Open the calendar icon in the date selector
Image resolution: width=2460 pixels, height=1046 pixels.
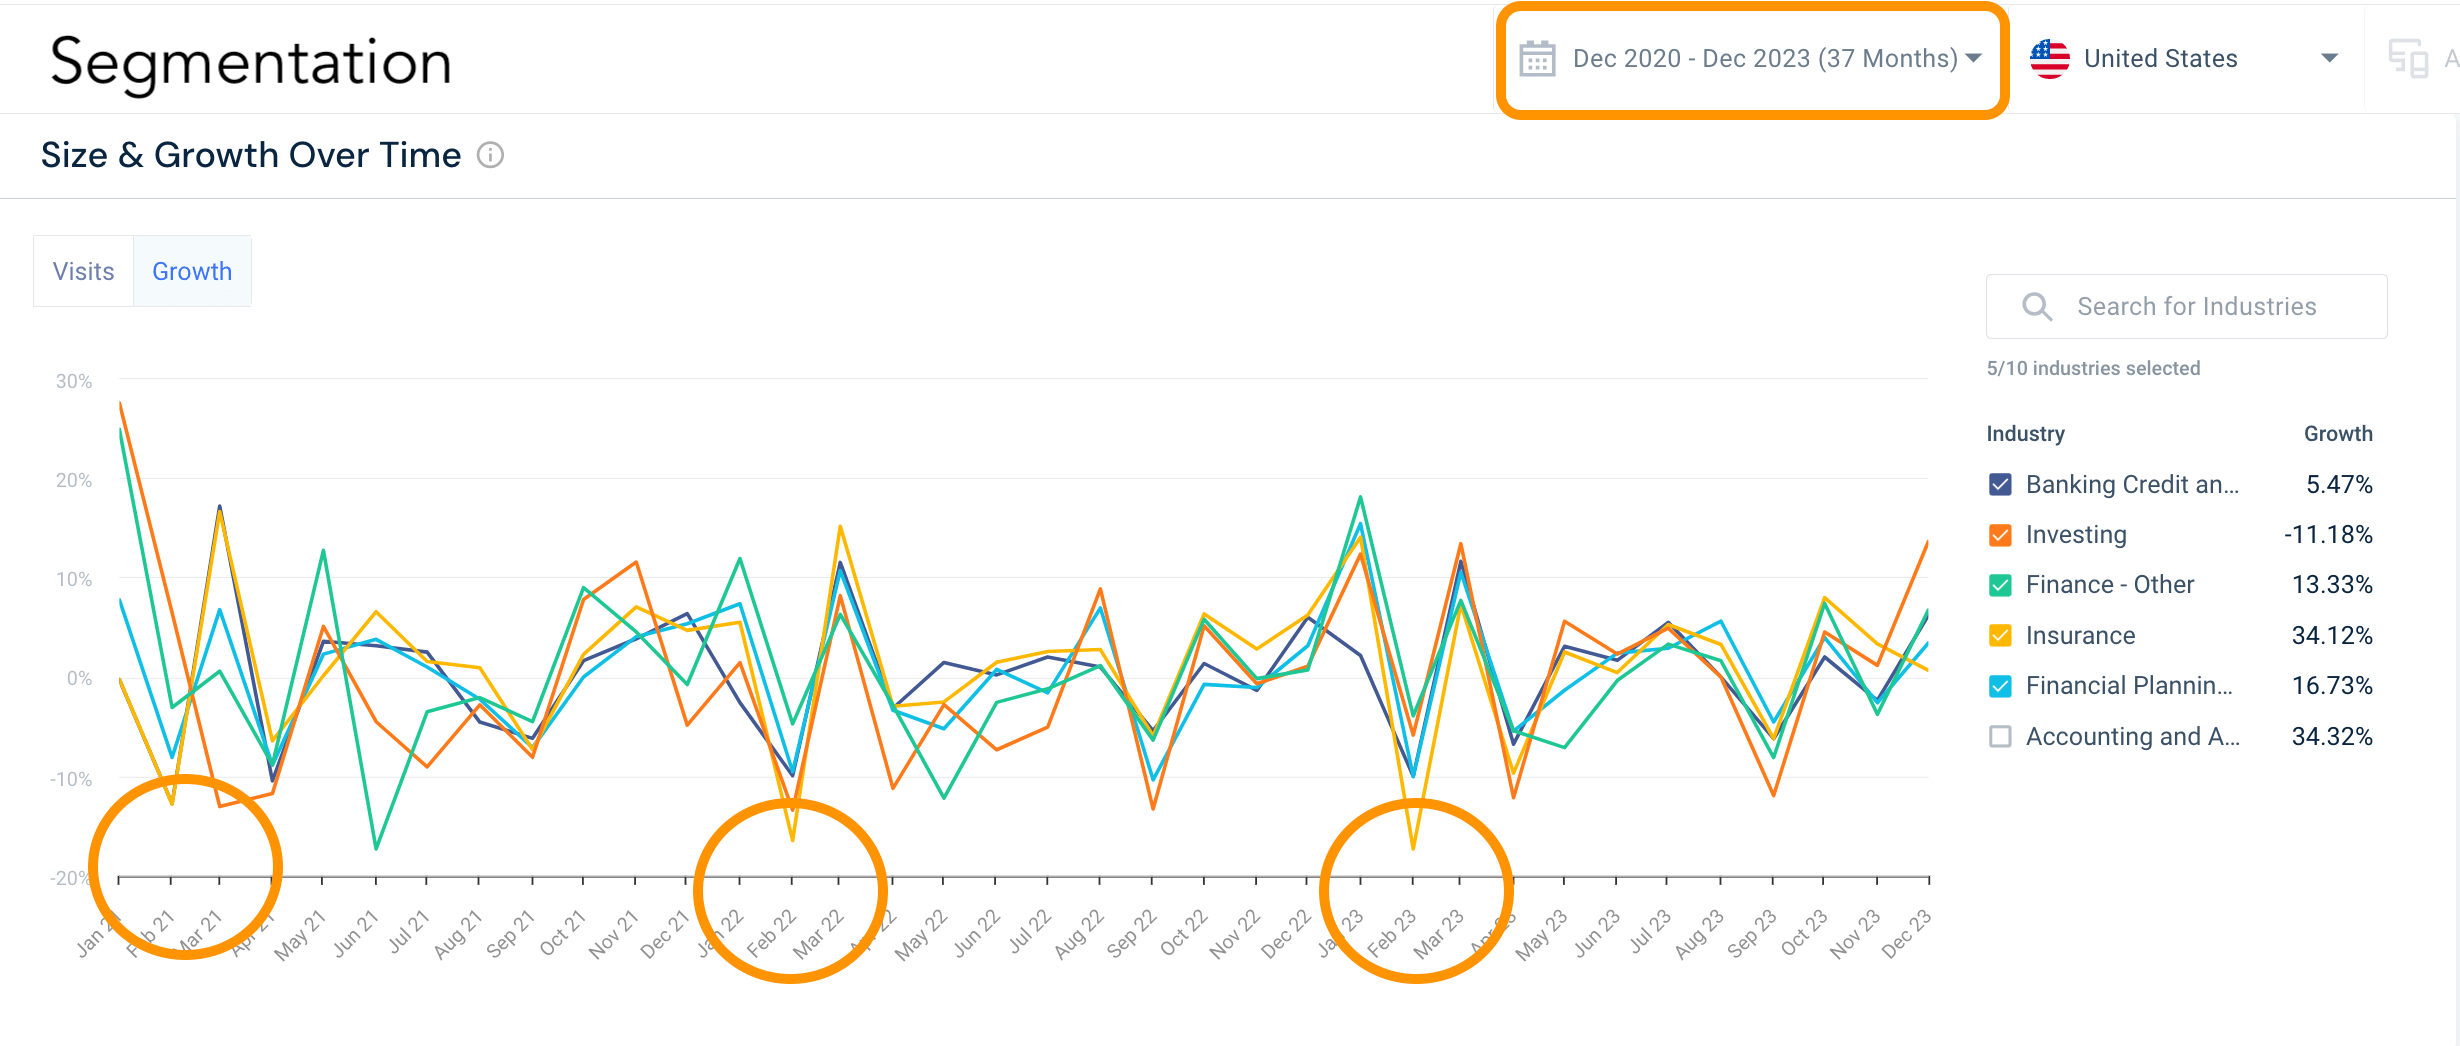(x=1540, y=59)
